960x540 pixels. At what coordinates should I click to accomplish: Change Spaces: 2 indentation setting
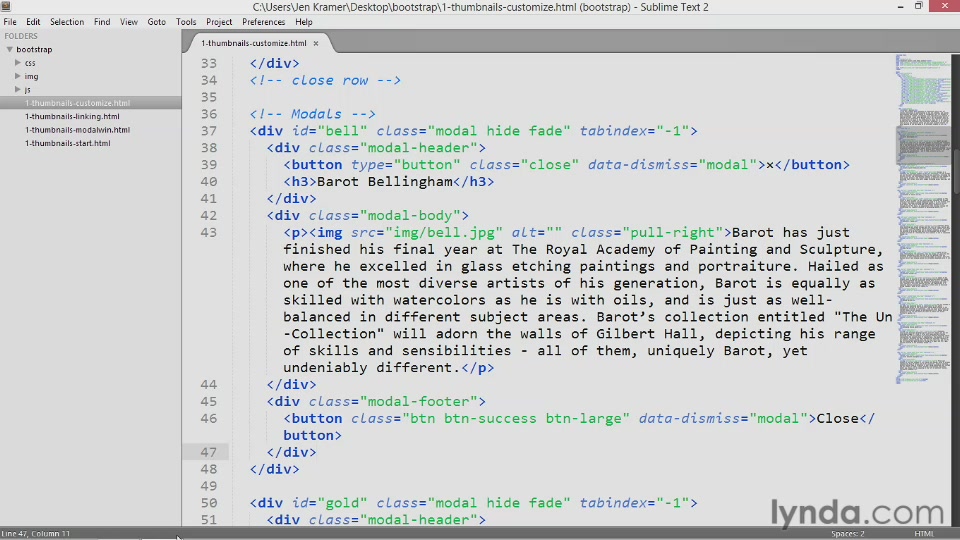[x=847, y=534]
